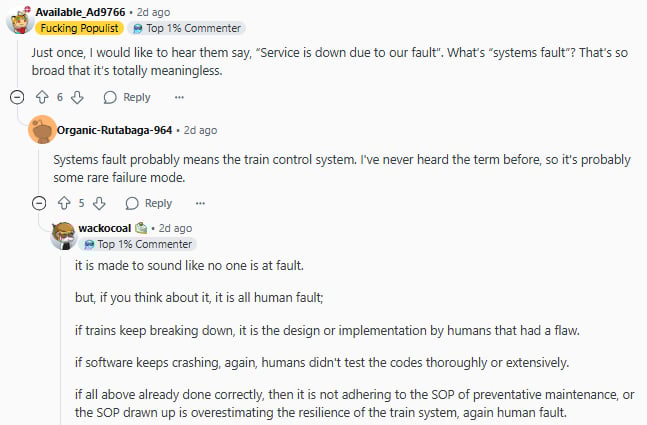Open more options on Available_Ad9766's comment
The height and width of the screenshot is (425, 647).
(x=179, y=97)
